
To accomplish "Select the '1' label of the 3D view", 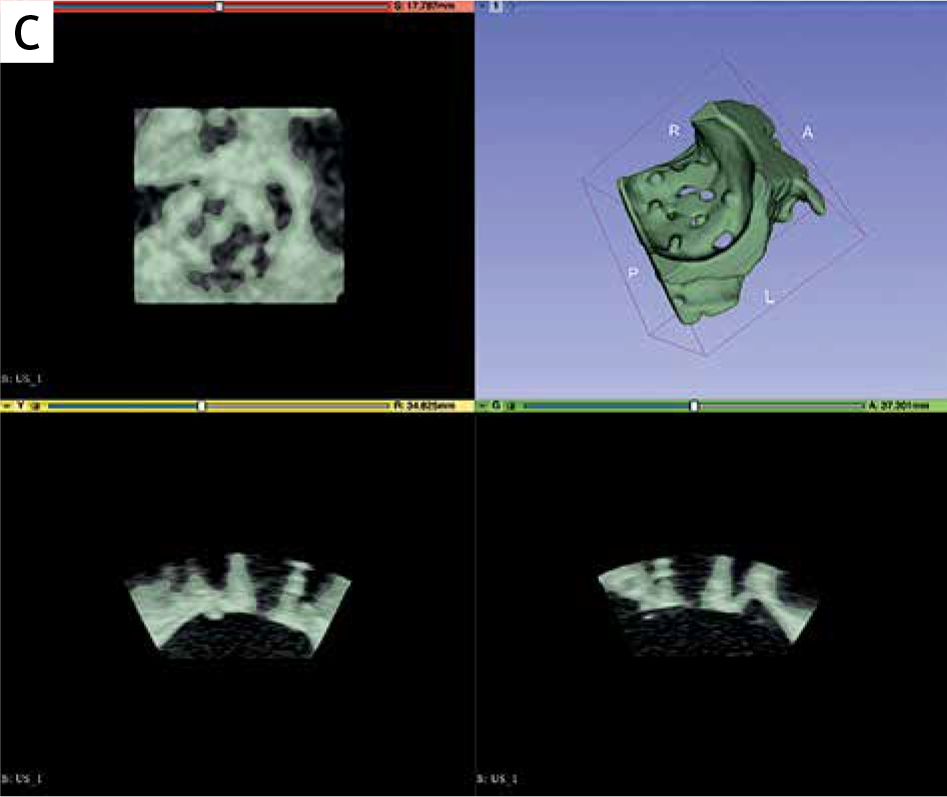I will point(497,6).
